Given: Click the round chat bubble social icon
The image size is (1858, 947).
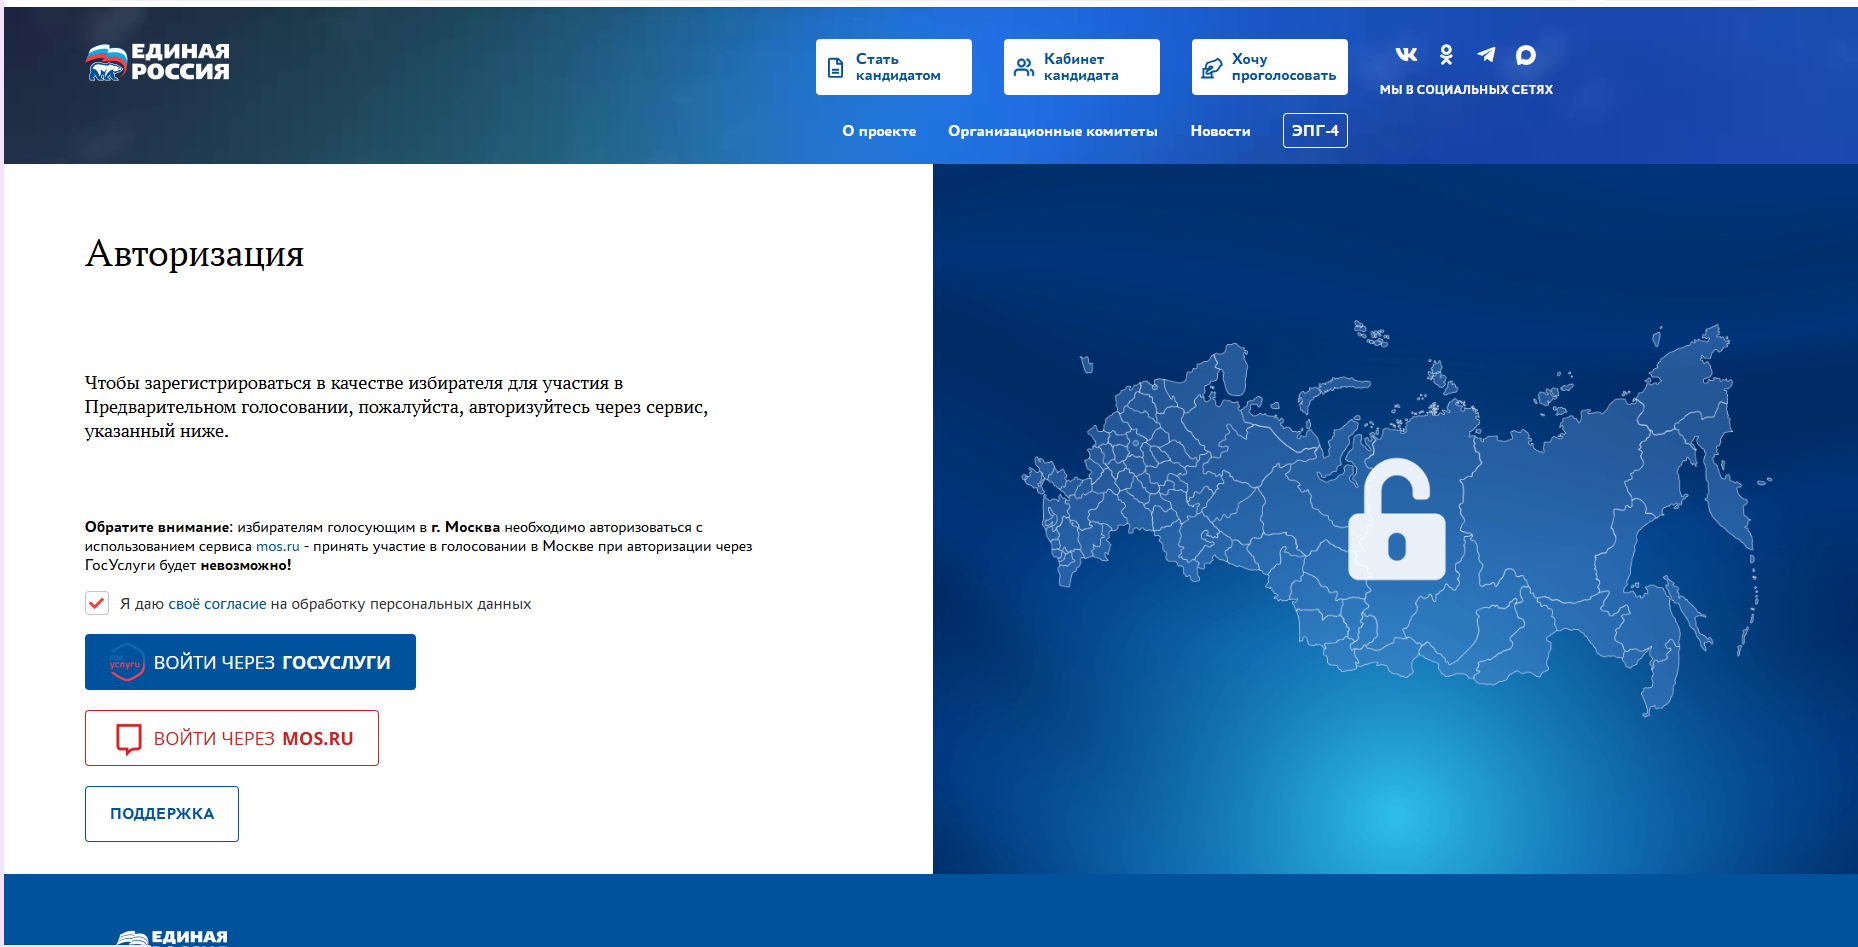Looking at the screenshot, I should pyautogui.click(x=1525, y=55).
